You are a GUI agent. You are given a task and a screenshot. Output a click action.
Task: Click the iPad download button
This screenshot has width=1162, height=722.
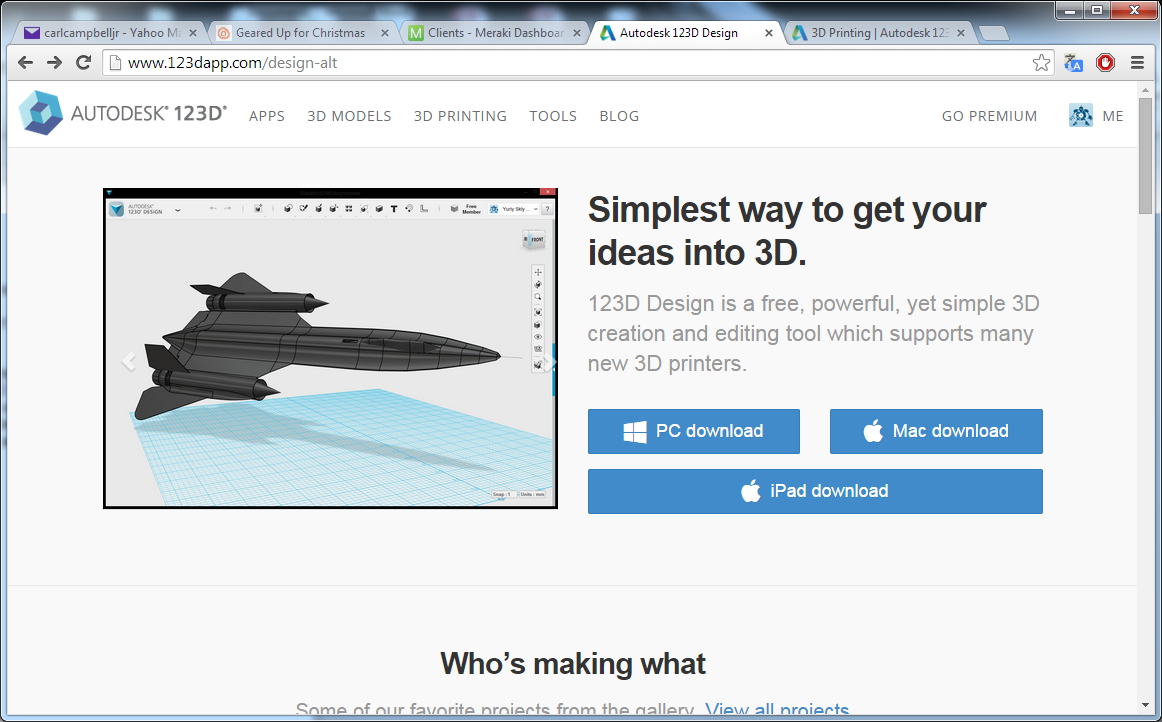[x=815, y=491]
